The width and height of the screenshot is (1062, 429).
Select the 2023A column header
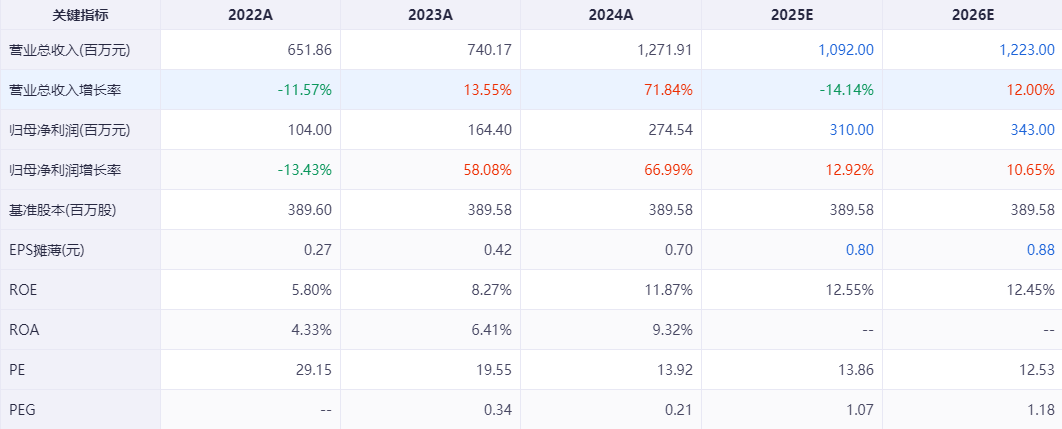(430, 15)
